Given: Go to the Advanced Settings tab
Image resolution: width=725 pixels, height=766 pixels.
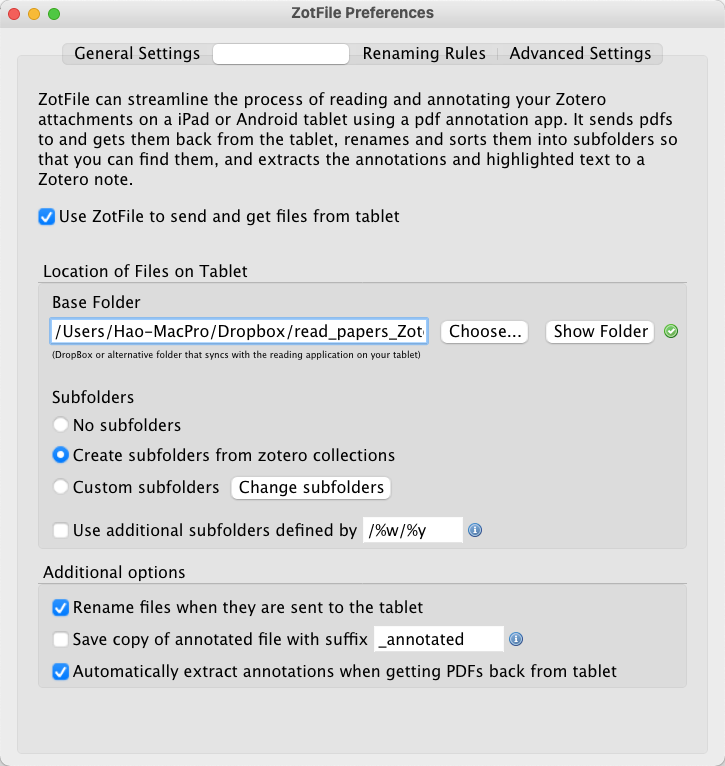Looking at the screenshot, I should (x=580, y=54).
